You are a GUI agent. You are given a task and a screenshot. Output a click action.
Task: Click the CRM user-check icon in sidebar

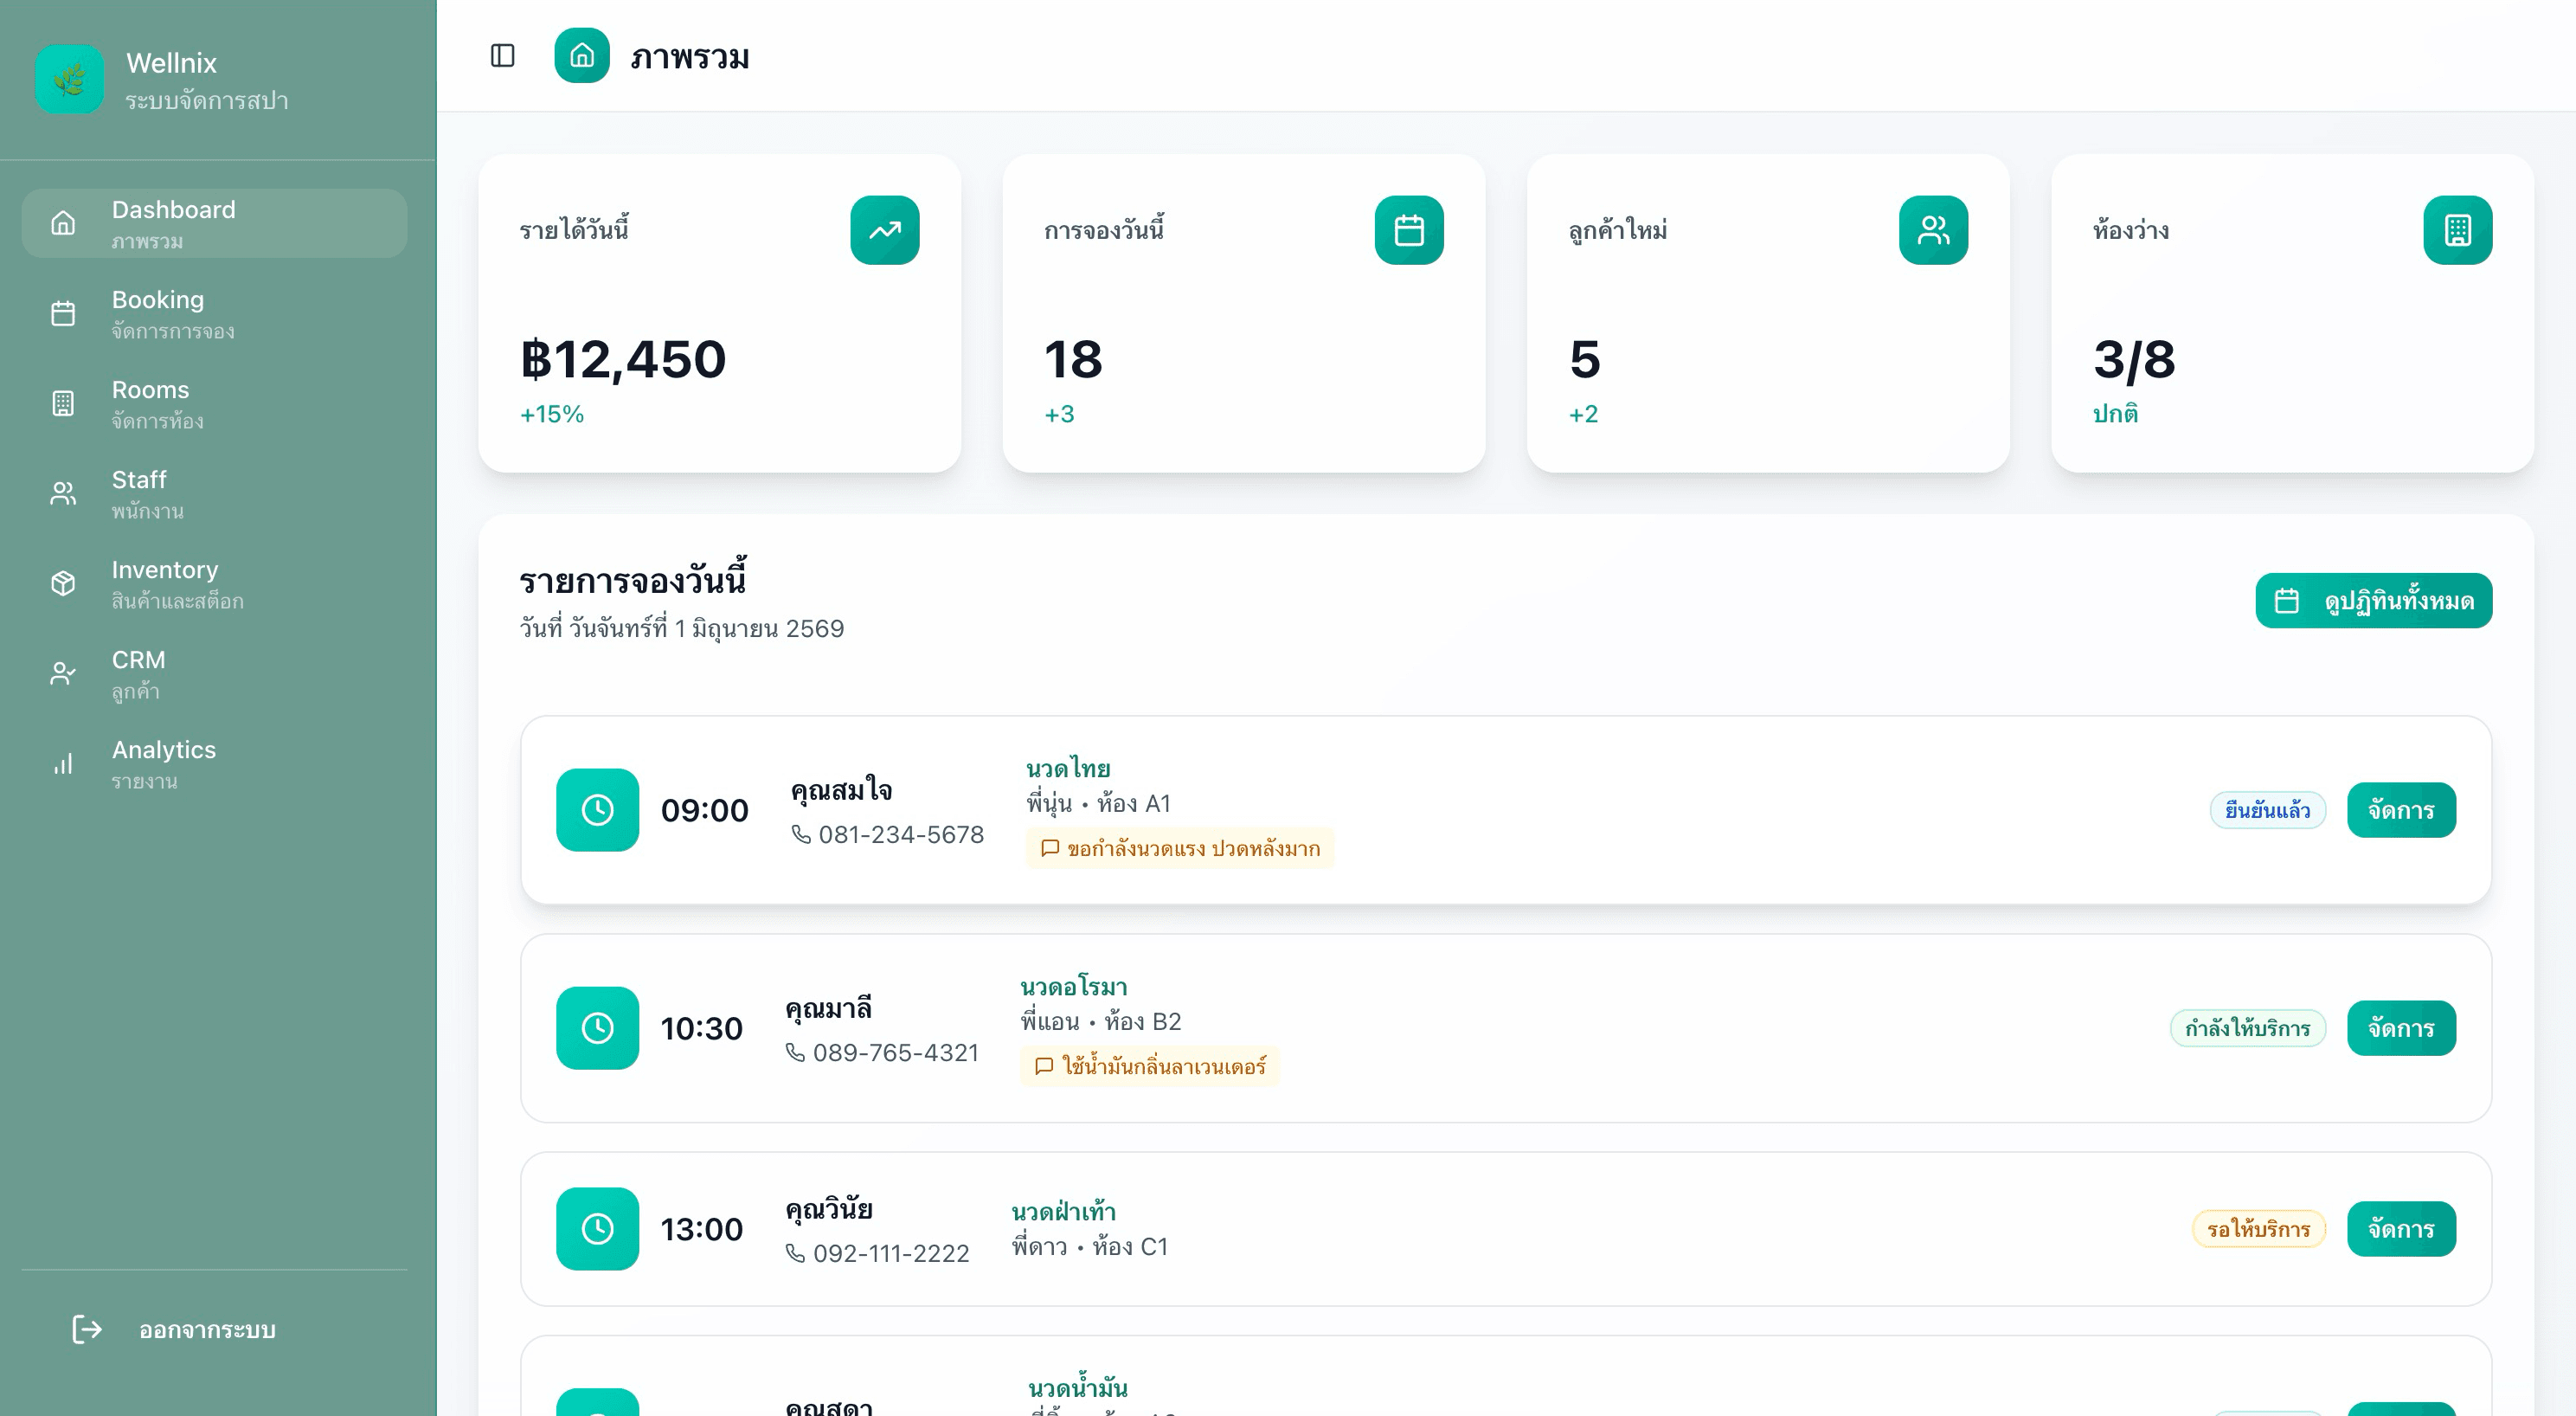coord(63,674)
